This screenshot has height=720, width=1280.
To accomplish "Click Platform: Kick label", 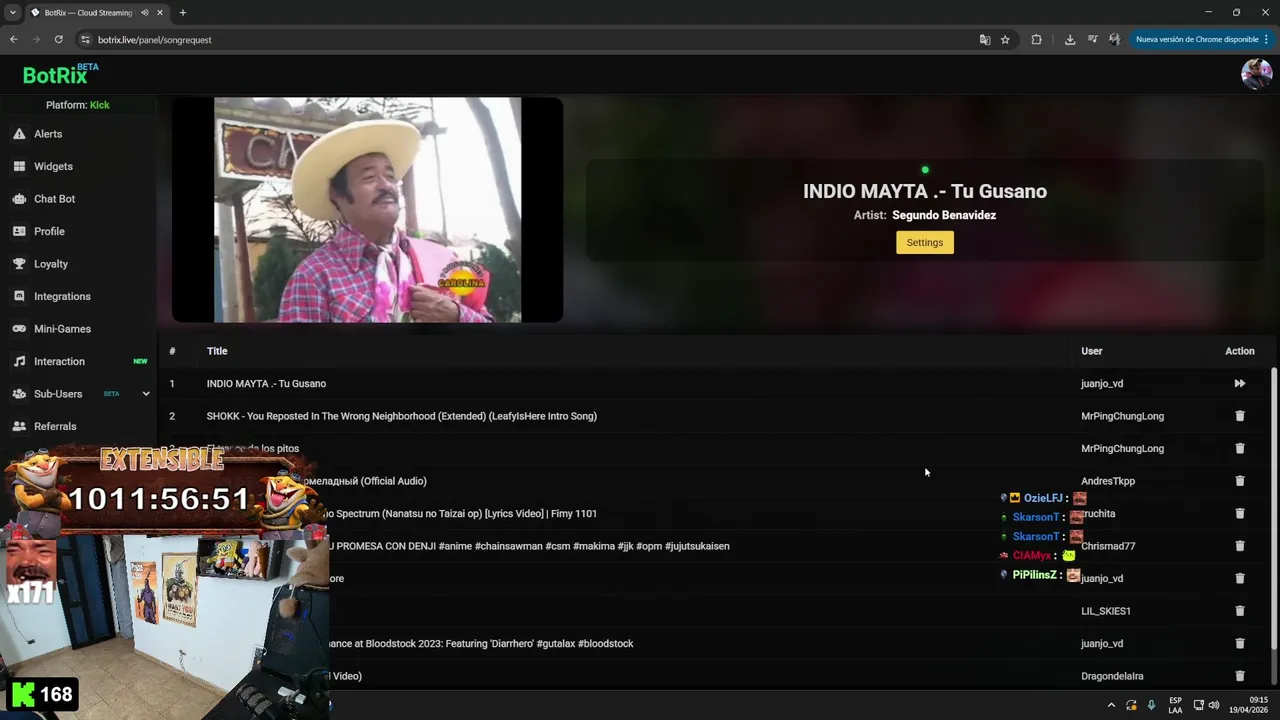I will pyautogui.click(x=78, y=105).
